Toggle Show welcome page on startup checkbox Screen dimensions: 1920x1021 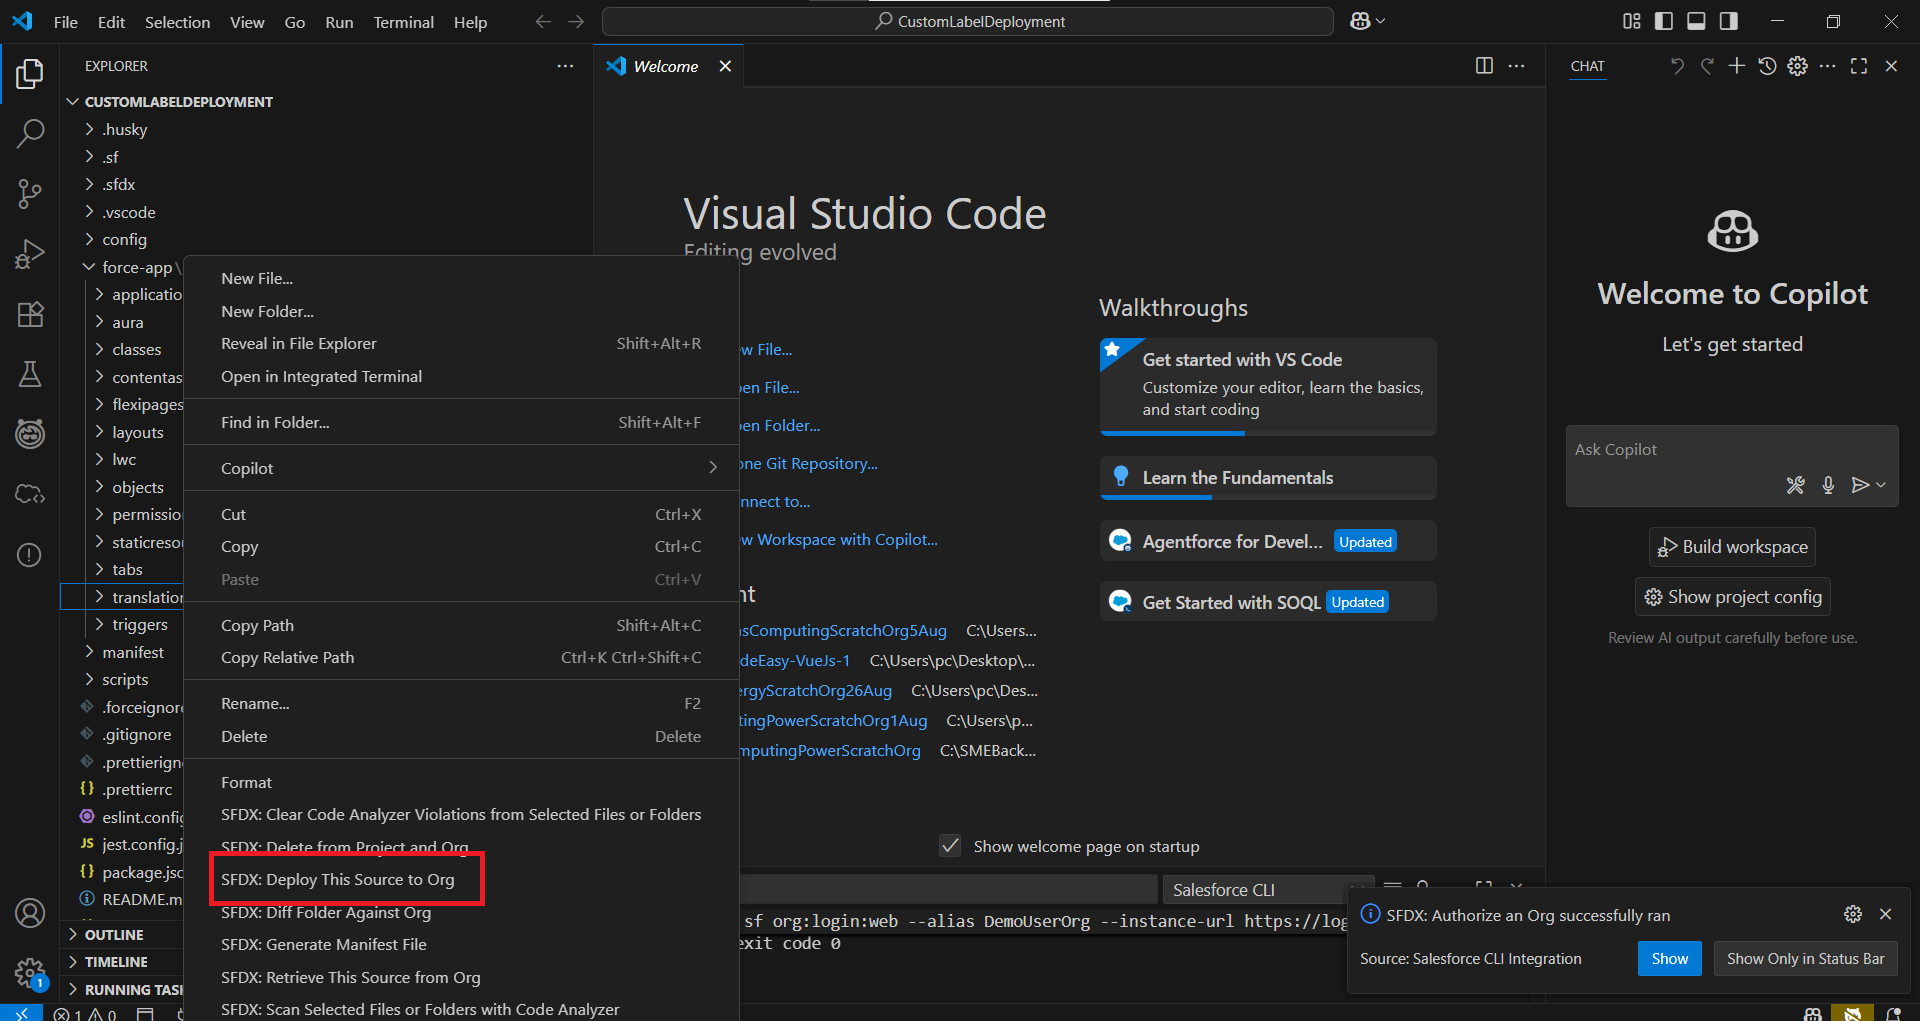[950, 846]
